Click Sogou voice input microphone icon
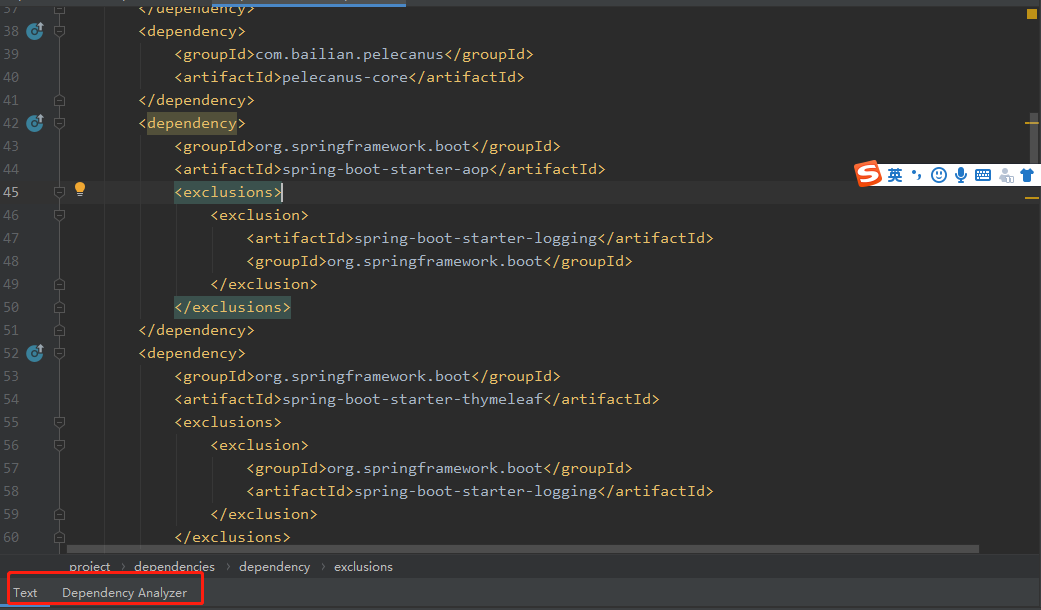The image size is (1041, 610). tap(961, 175)
